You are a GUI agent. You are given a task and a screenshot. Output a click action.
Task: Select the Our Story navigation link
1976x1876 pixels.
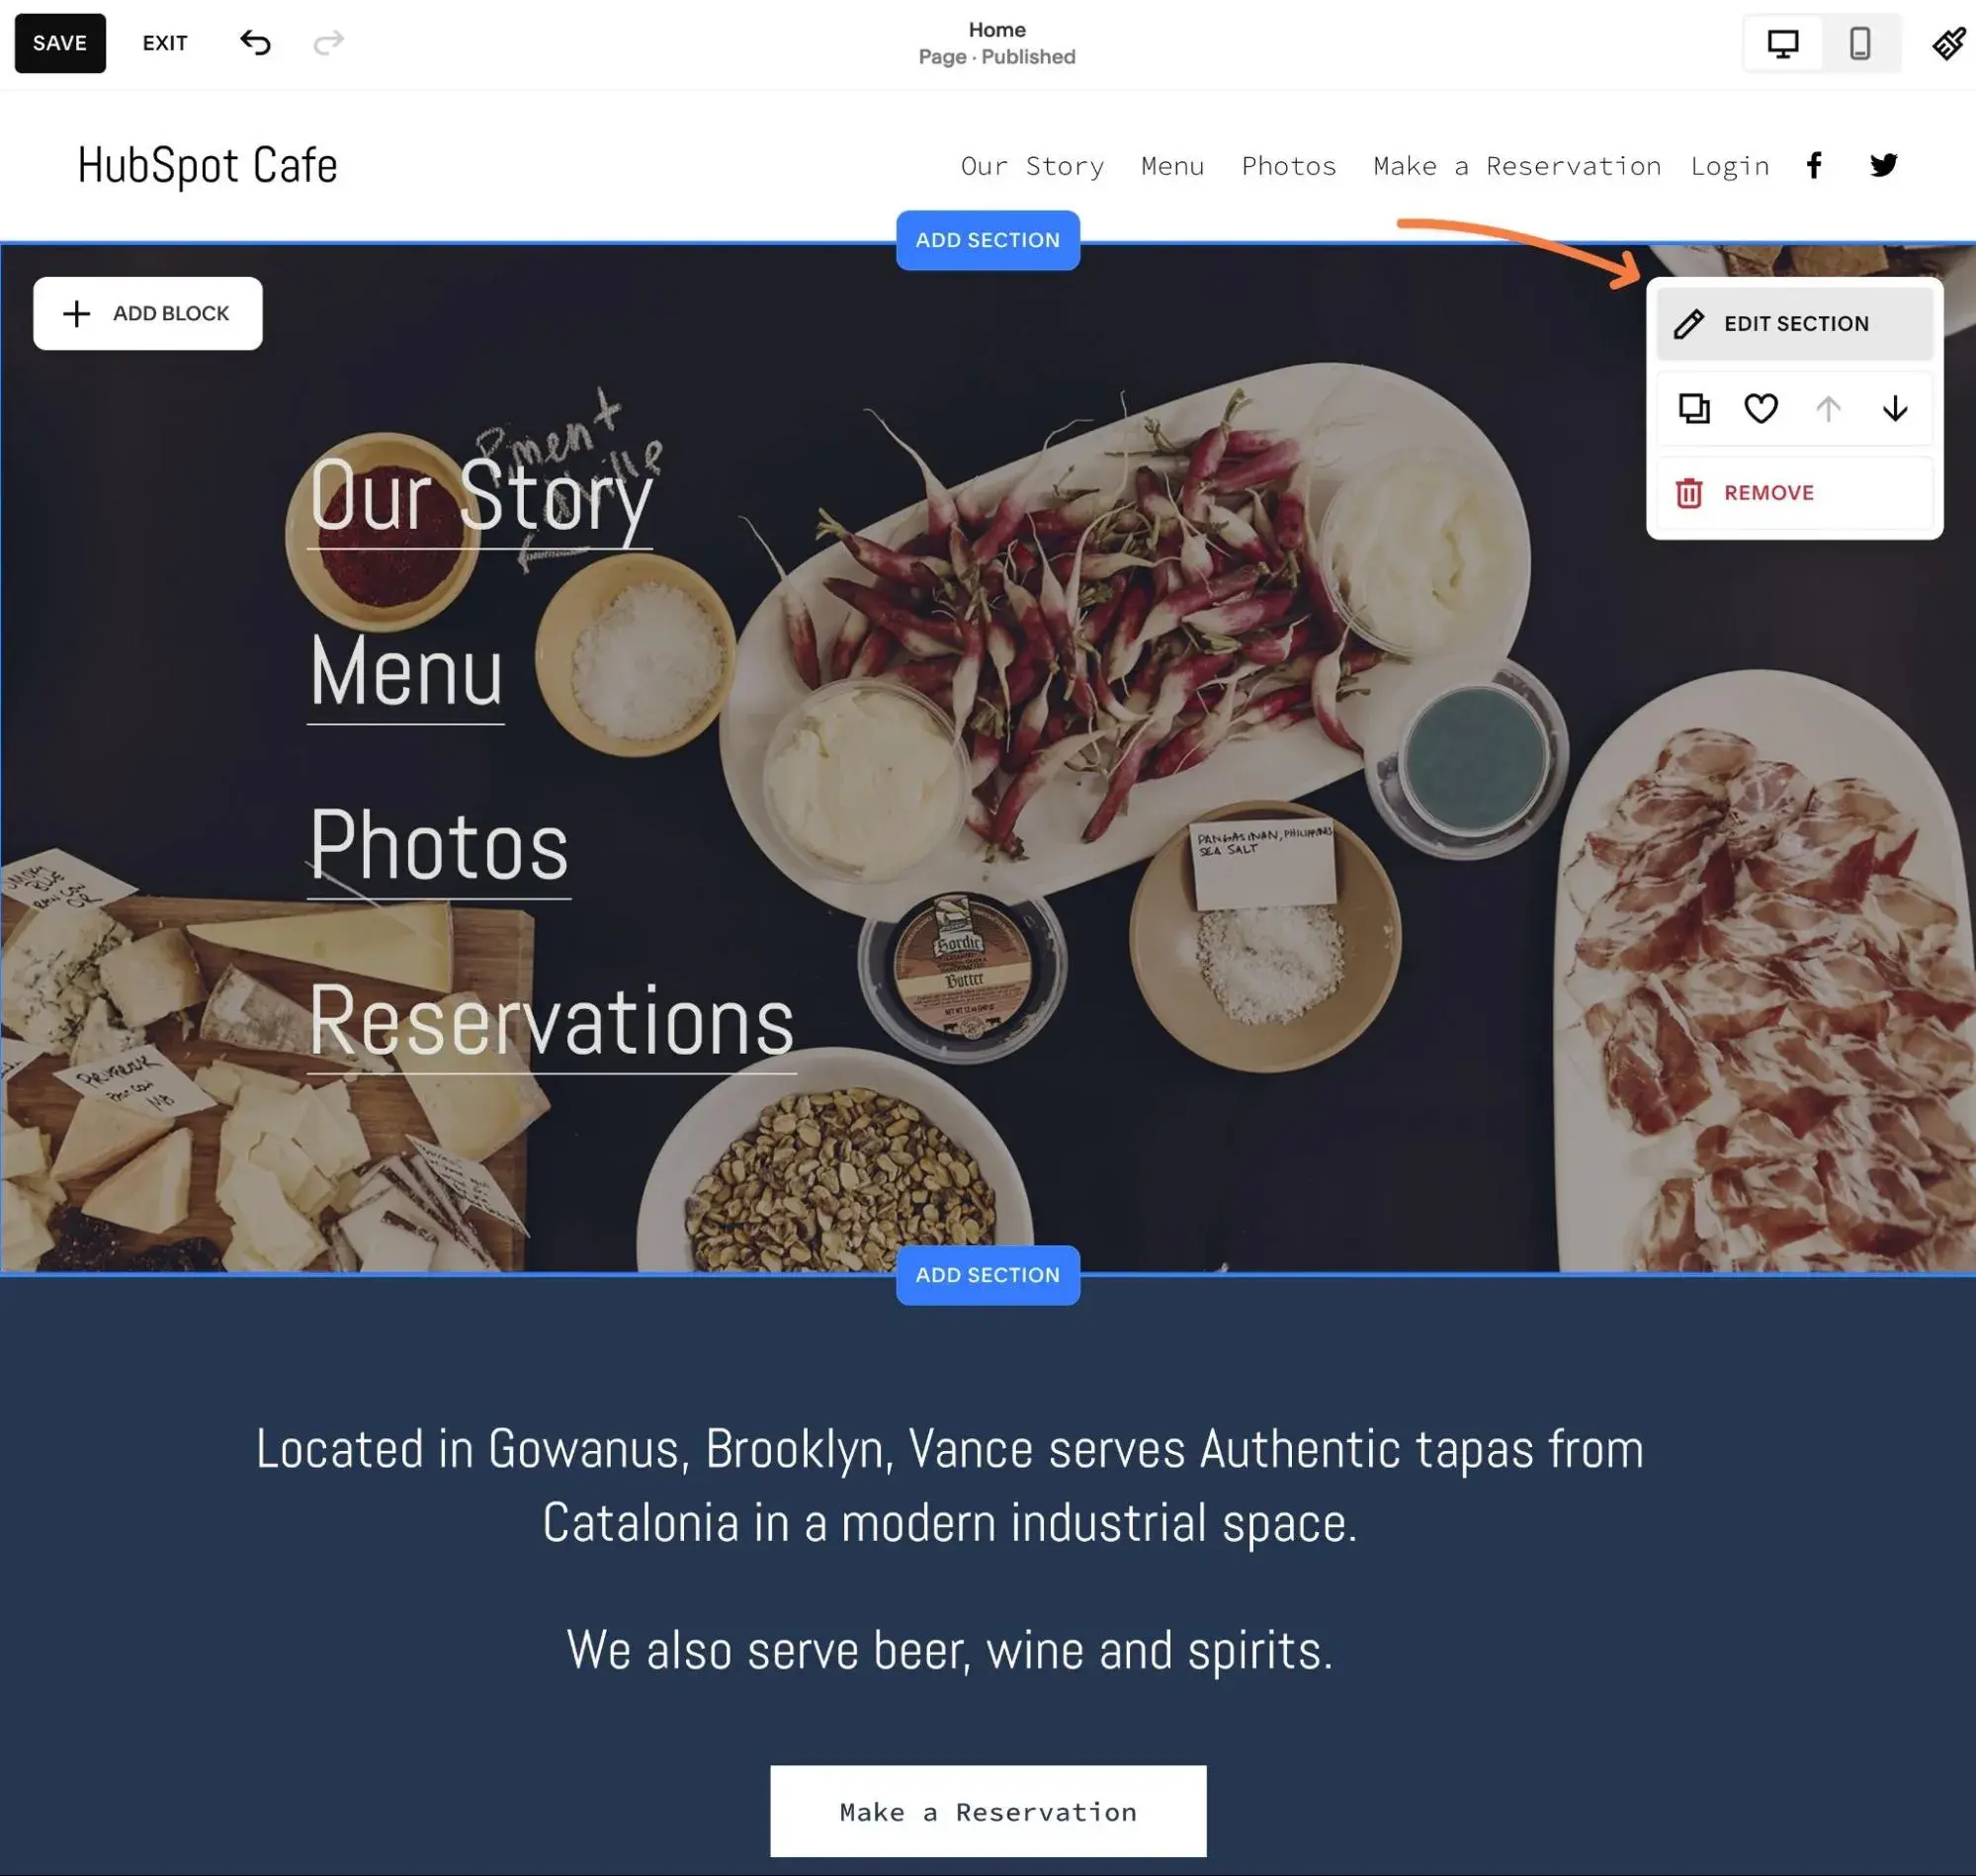click(1031, 164)
